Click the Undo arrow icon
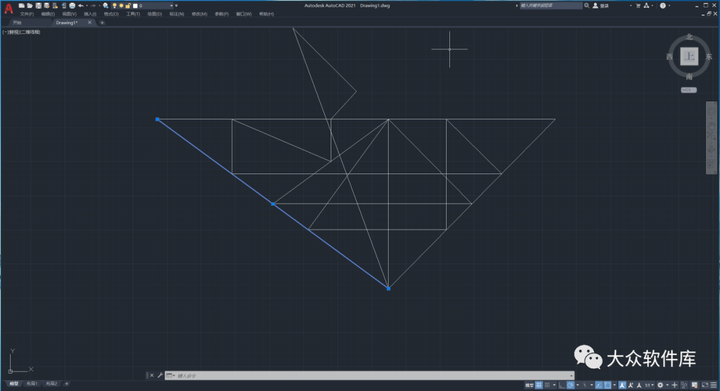 click(81, 6)
